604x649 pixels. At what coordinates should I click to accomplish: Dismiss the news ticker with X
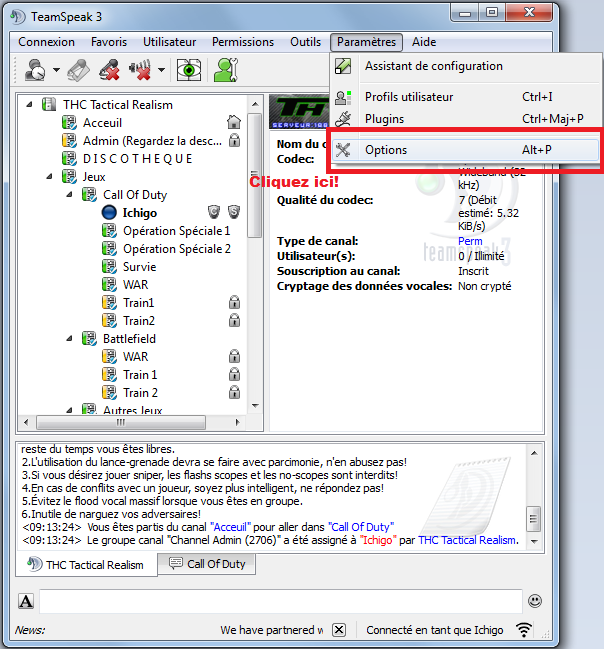[339, 630]
